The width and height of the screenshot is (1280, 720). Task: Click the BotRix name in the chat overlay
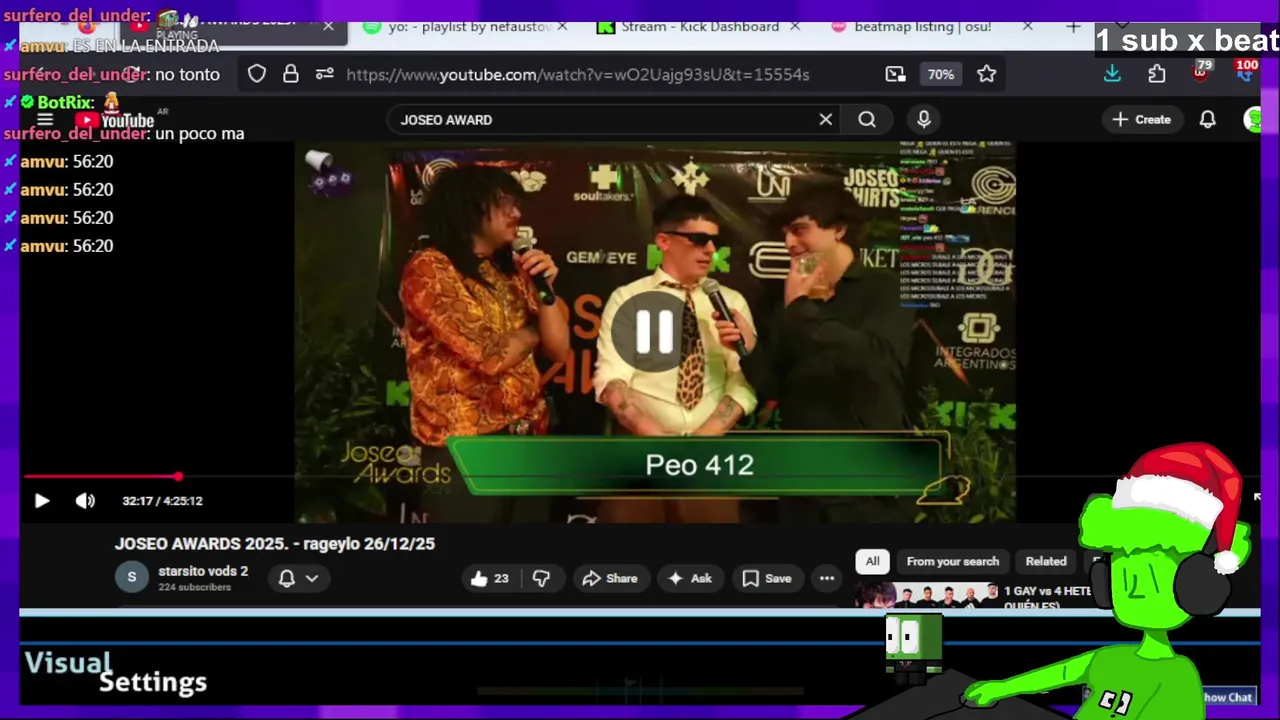(x=65, y=102)
